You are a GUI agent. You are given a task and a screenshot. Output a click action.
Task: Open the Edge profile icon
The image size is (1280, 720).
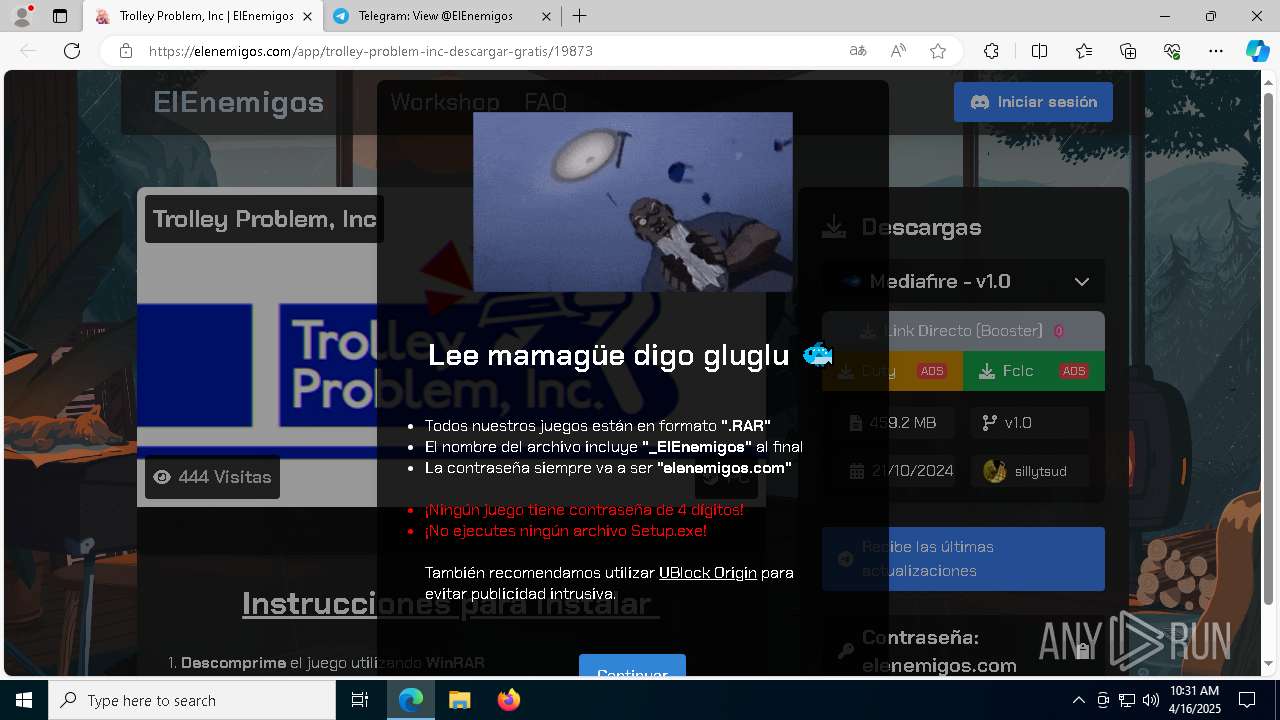click(x=22, y=16)
